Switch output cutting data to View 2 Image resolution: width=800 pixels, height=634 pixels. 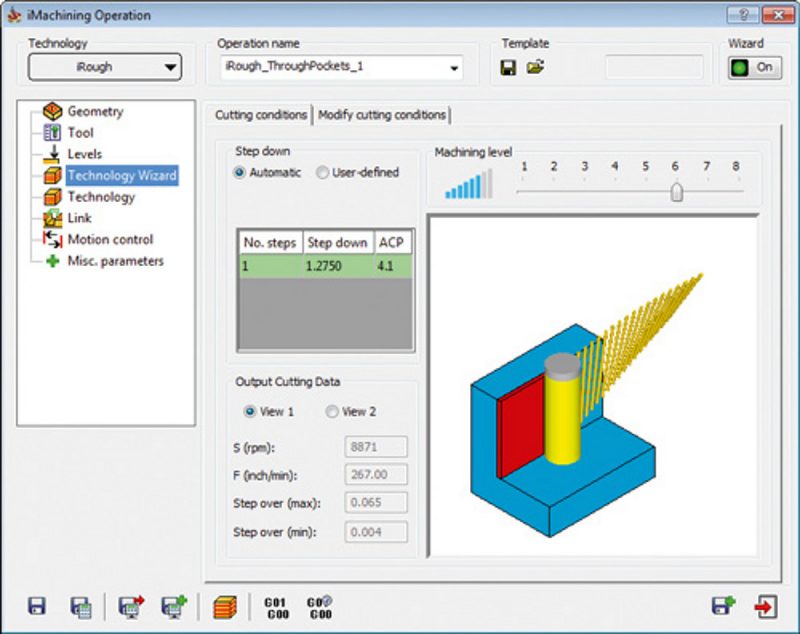tap(332, 411)
